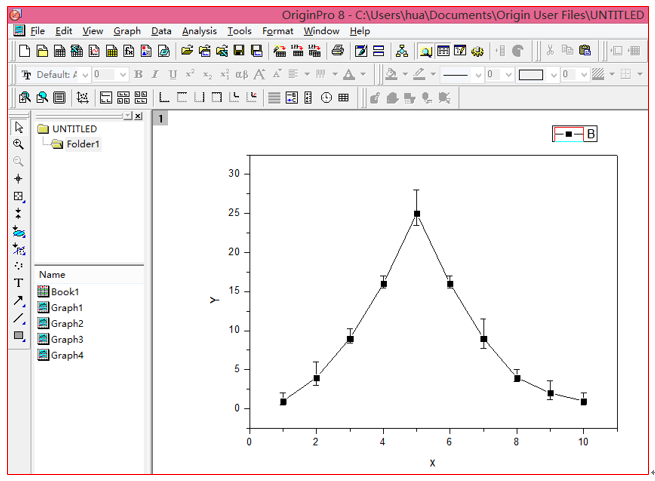Select the Text tool
The height and width of the screenshot is (481, 655).
point(18,283)
